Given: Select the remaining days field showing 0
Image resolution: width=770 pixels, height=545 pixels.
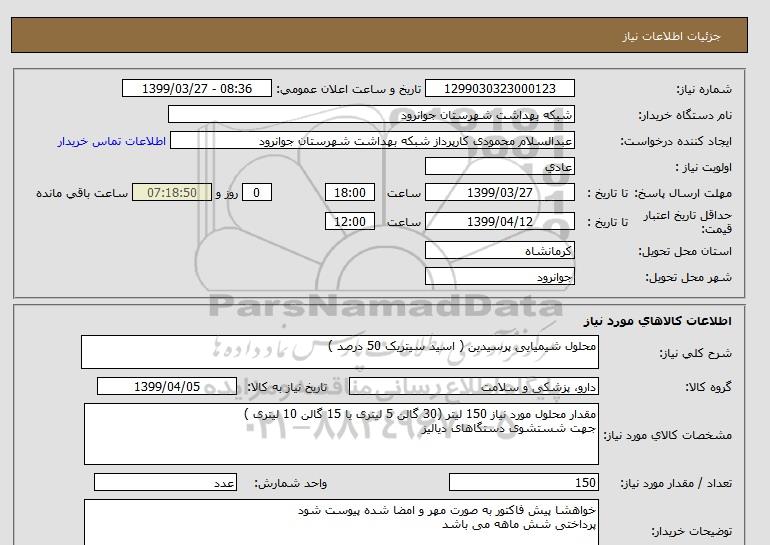Looking at the screenshot, I should pos(256,192).
